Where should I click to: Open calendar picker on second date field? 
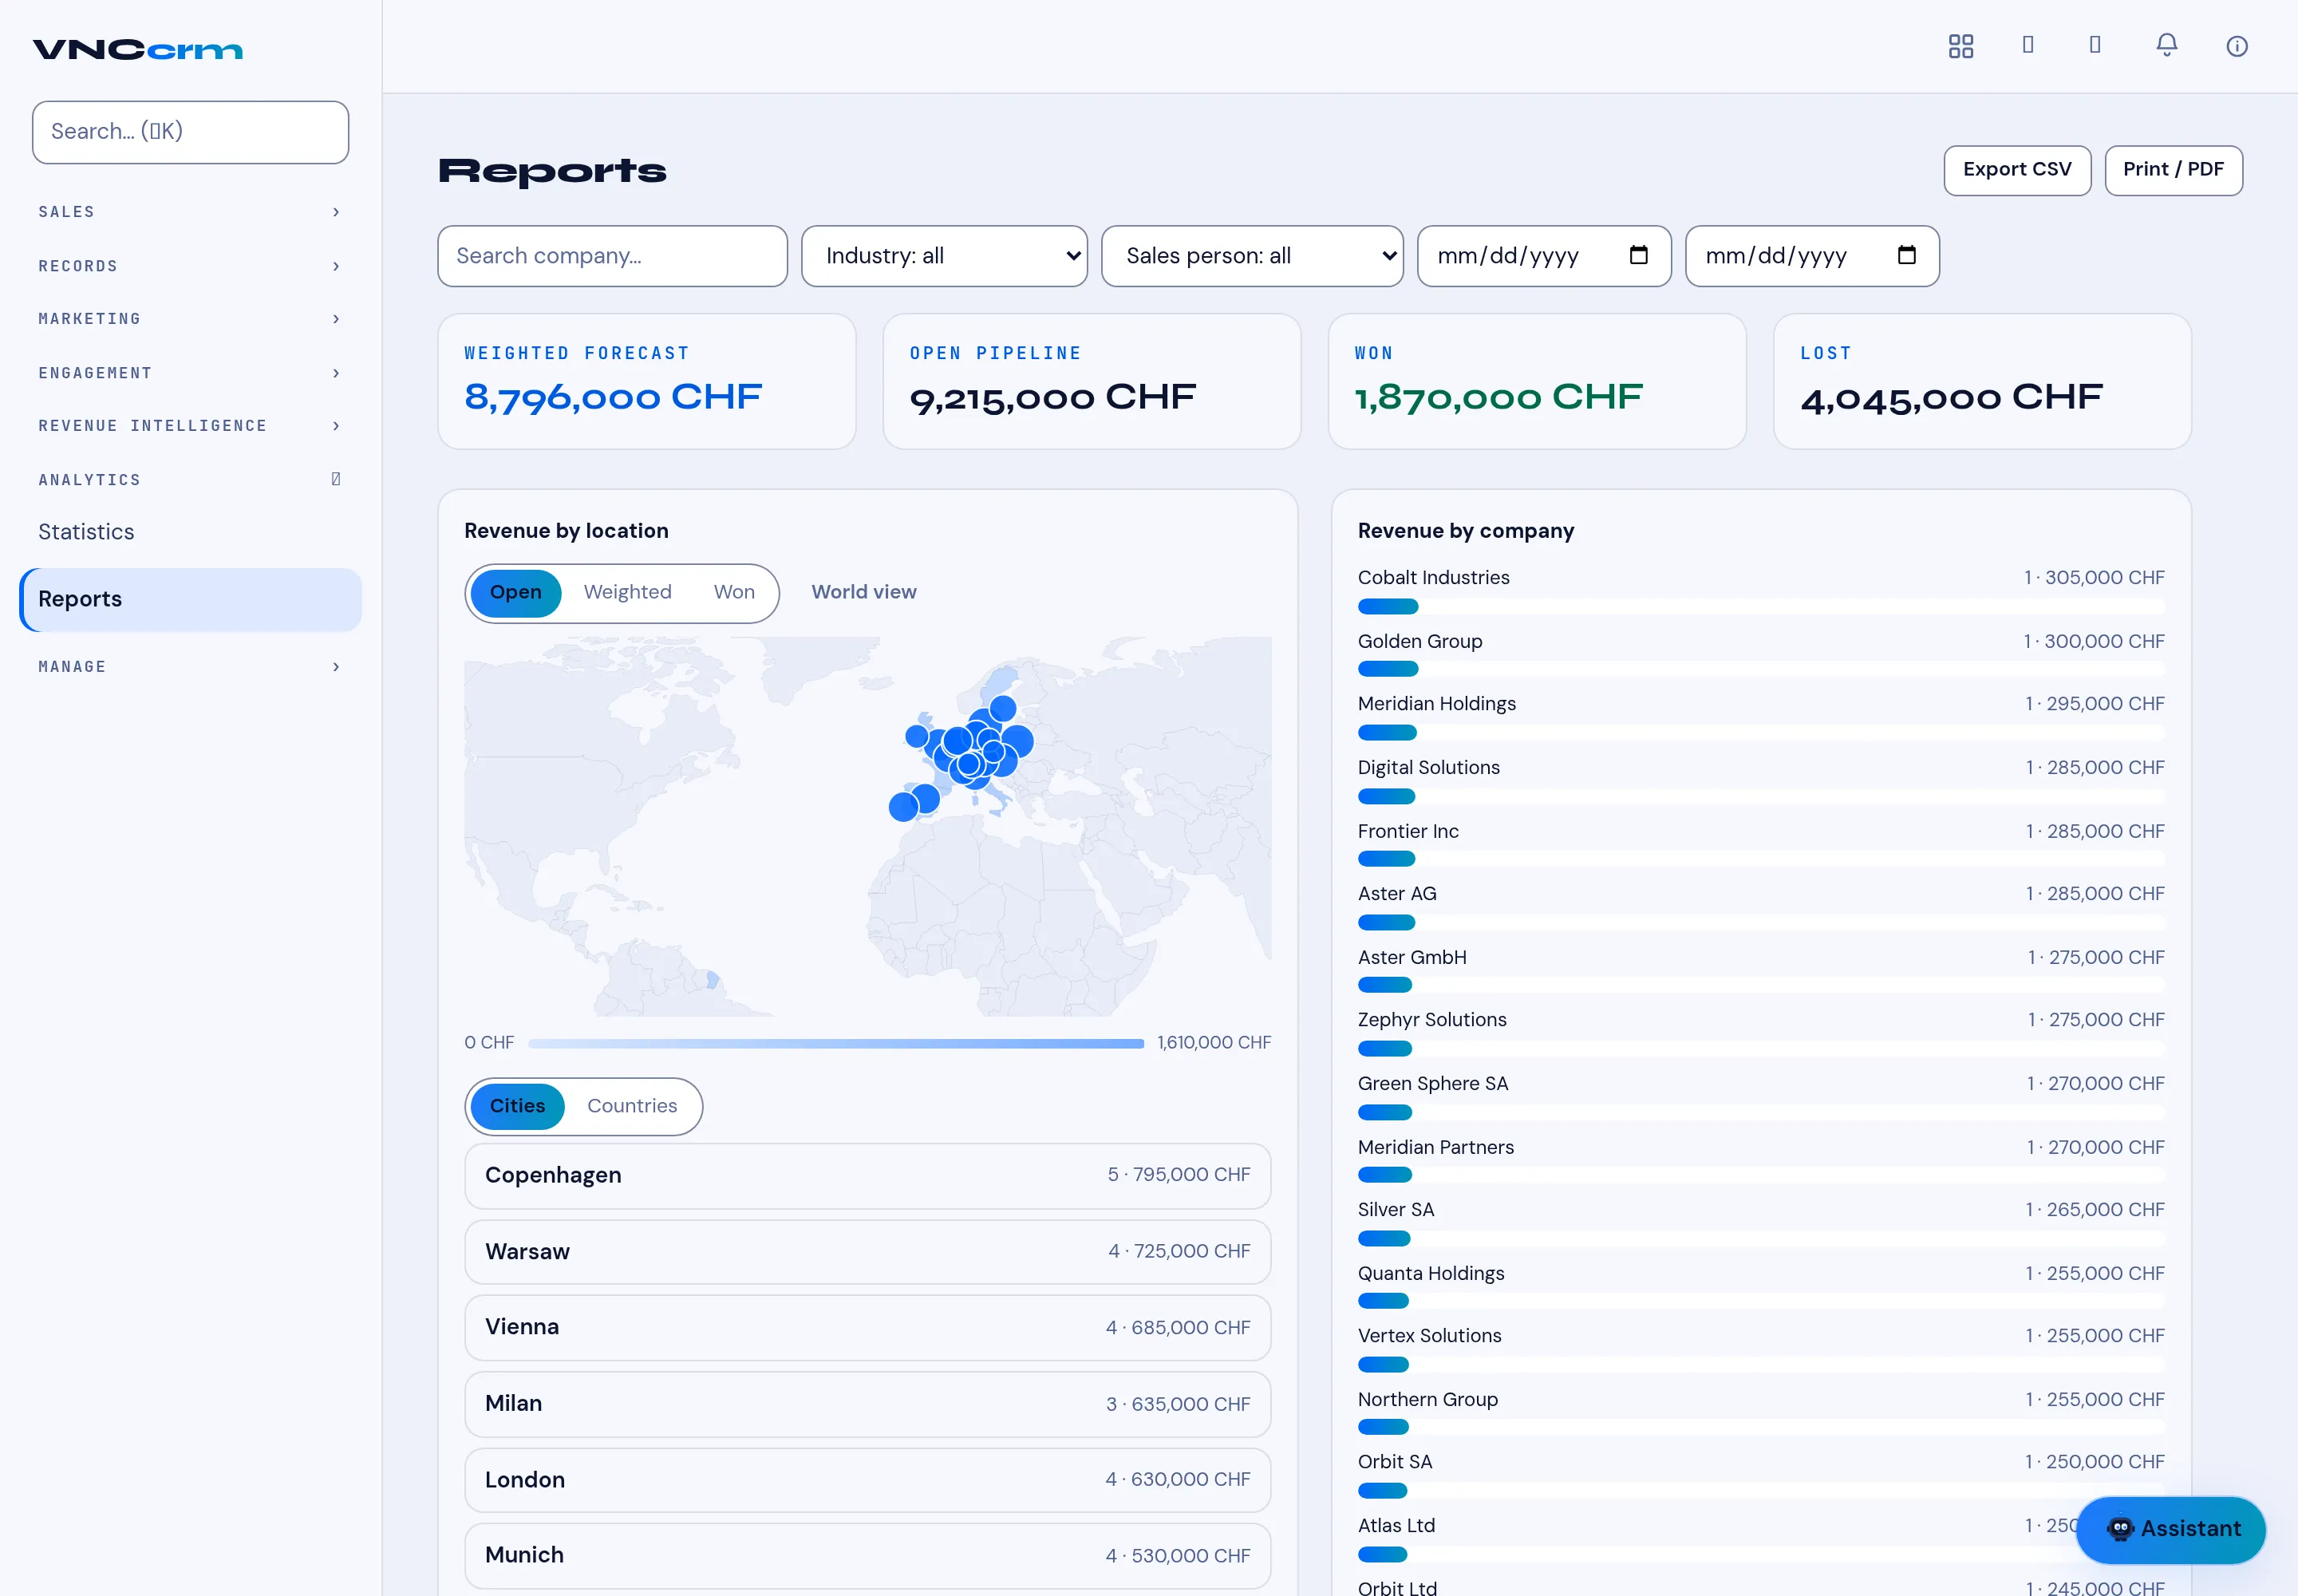point(1906,255)
